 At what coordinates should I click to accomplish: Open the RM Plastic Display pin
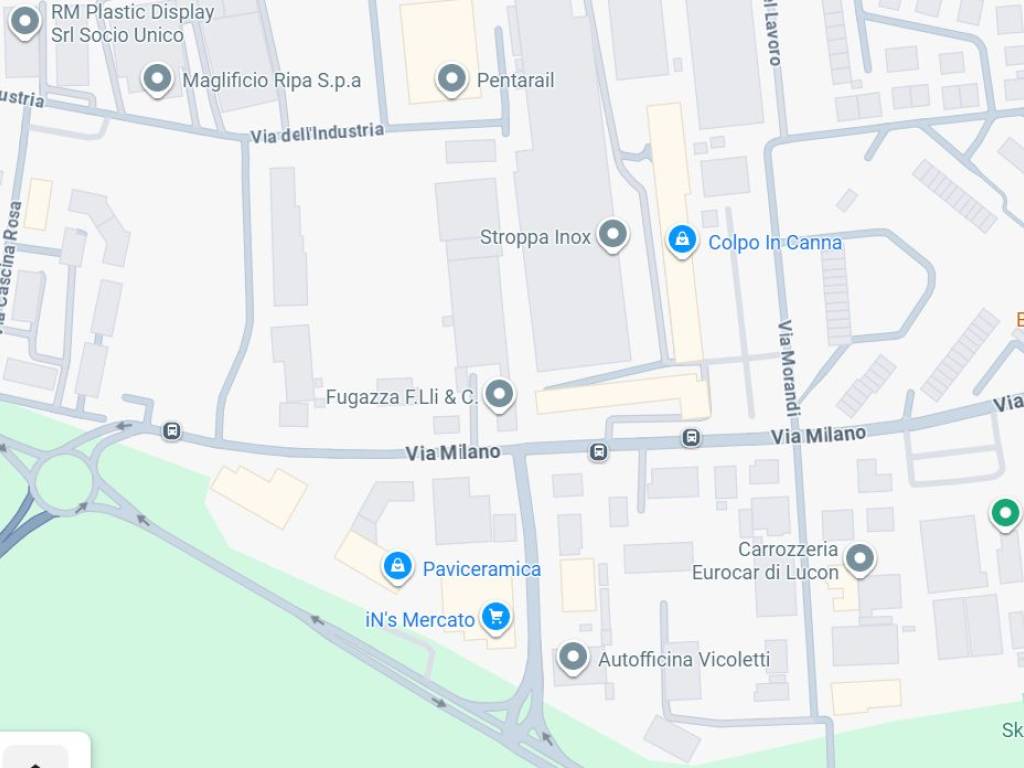[25, 22]
